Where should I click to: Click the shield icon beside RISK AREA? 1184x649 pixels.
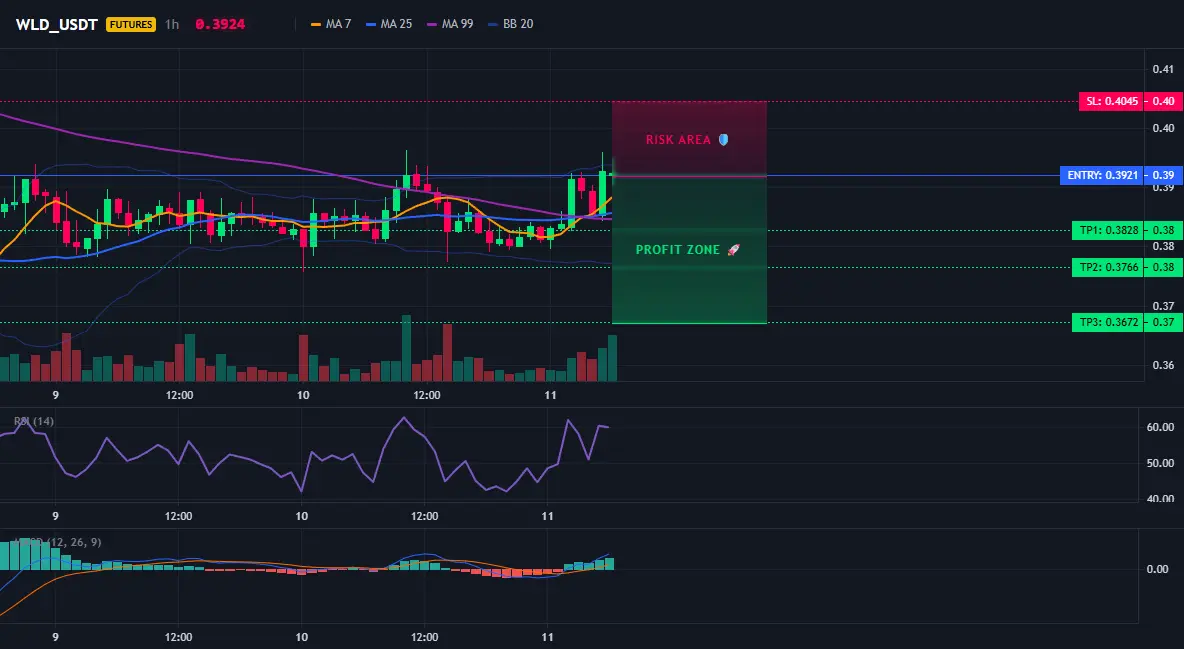723,140
